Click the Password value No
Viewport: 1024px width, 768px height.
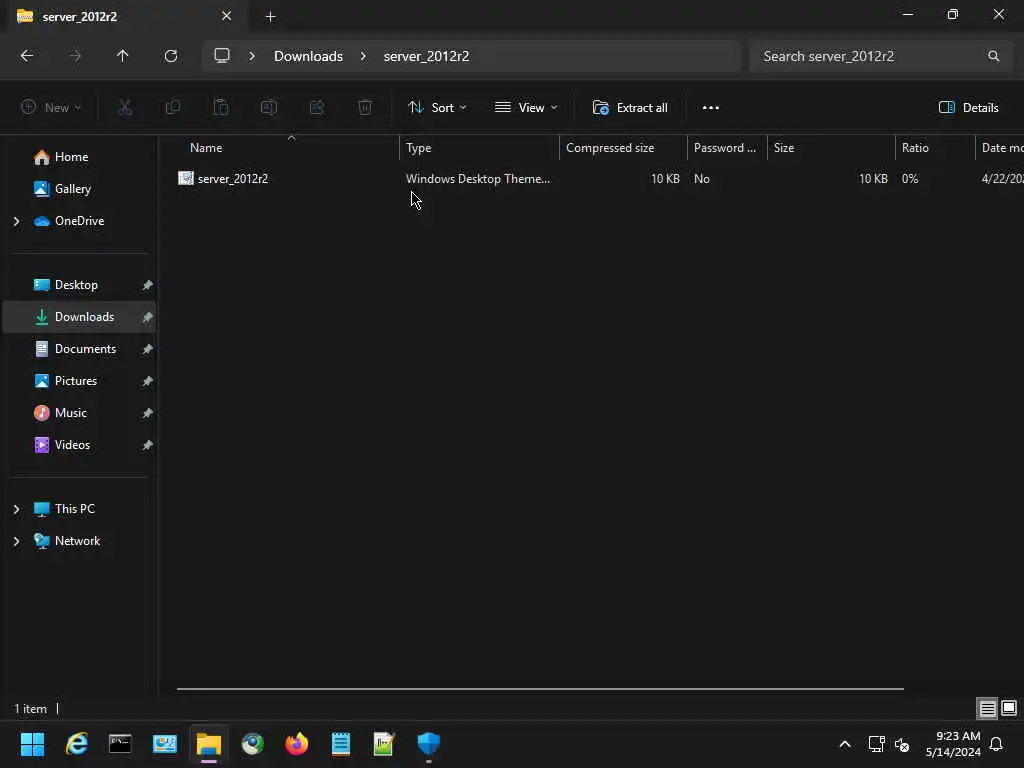coord(701,178)
